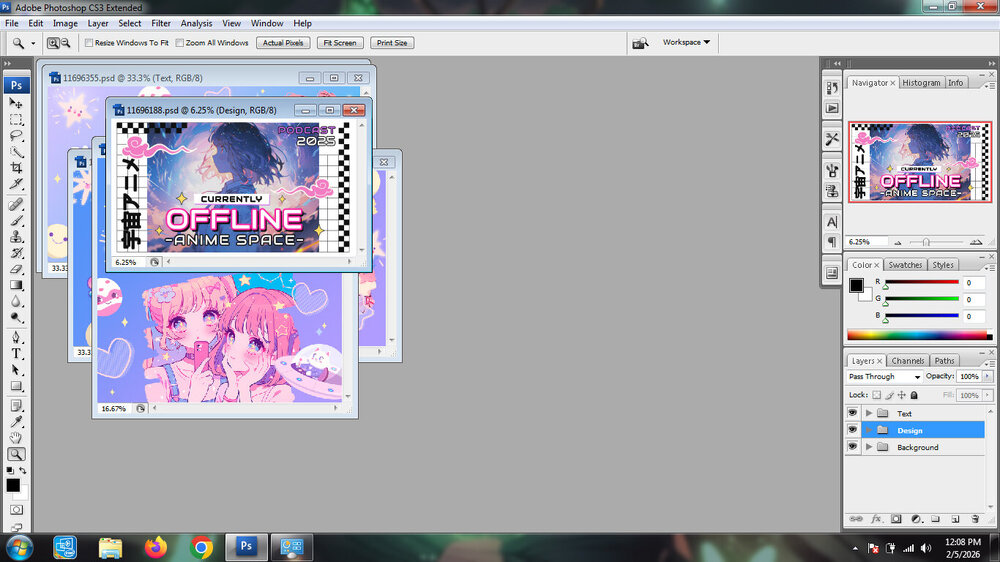Image resolution: width=1000 pixels, height=562 pixels.
Task: Switch to the Swatches tab
Action: pyautogui.click(x=905, y=265)
